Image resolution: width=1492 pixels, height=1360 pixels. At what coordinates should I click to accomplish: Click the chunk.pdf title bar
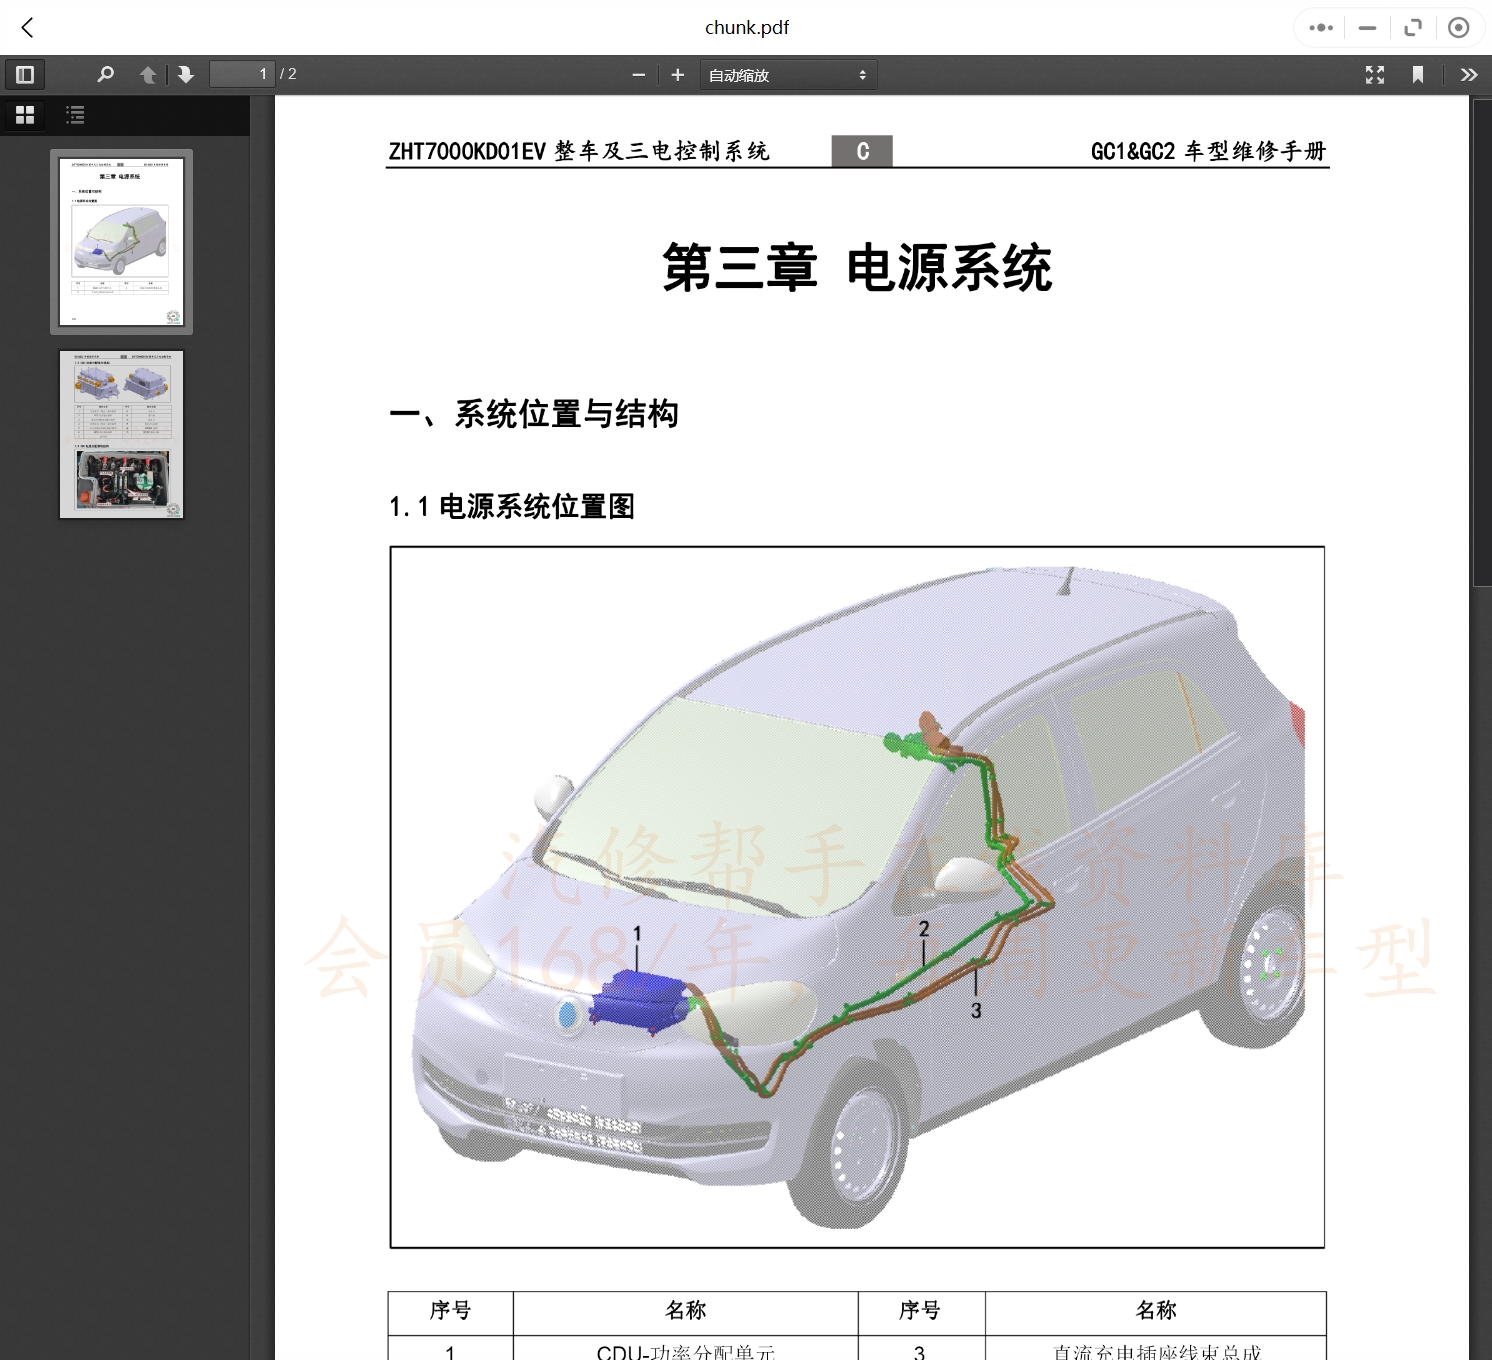(x=746, y=27)
